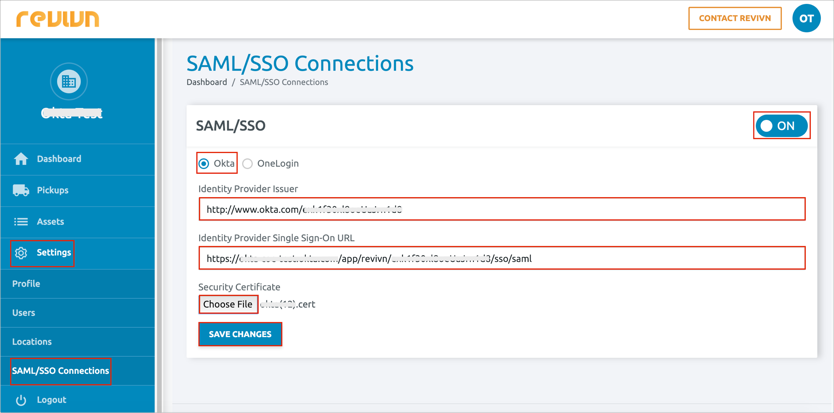This screenshot has height=413, width=834.
Task: Click the Identity Provider Issuer field
Action: point(501,209)
